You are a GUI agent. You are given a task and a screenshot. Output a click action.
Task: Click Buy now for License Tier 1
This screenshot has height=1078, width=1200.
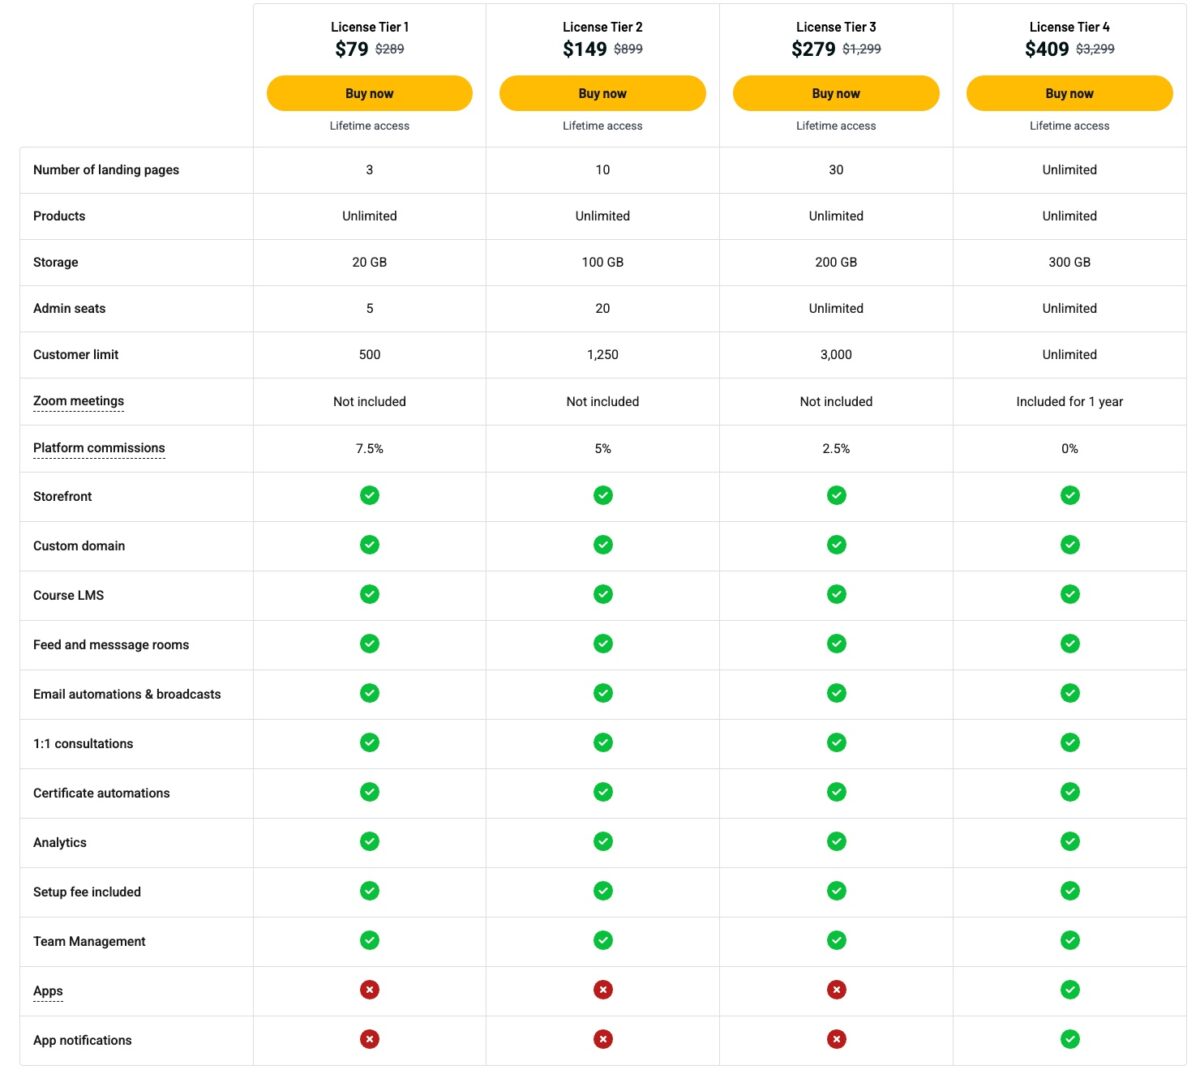click(369, 93)
